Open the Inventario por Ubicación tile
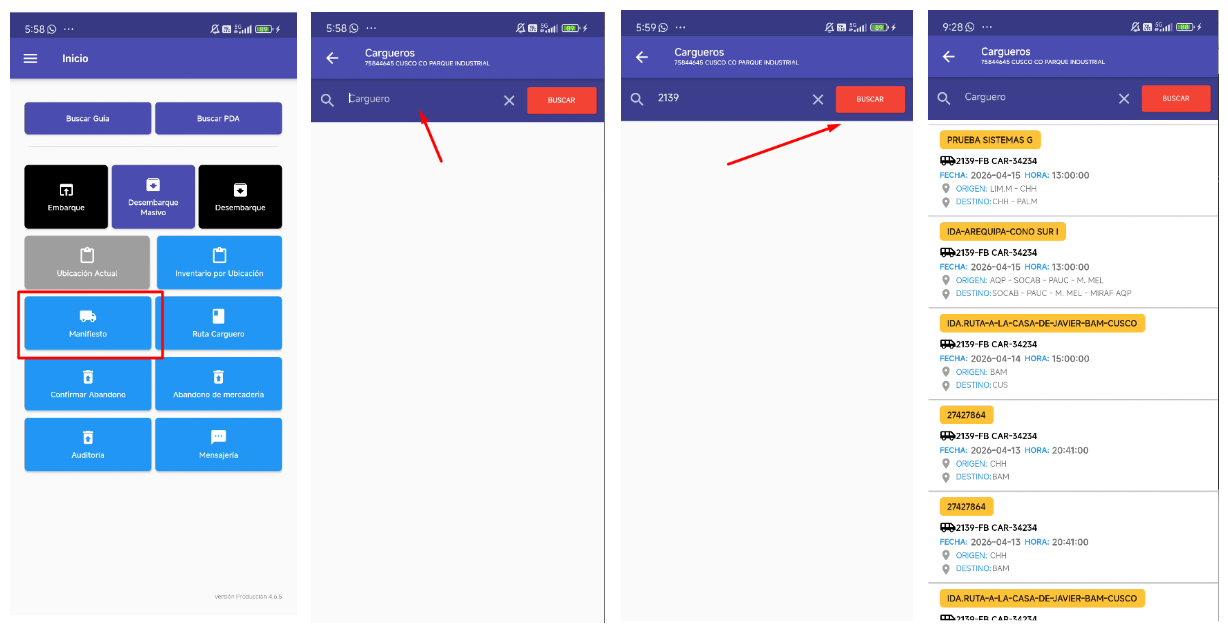 tap(219, 262)
